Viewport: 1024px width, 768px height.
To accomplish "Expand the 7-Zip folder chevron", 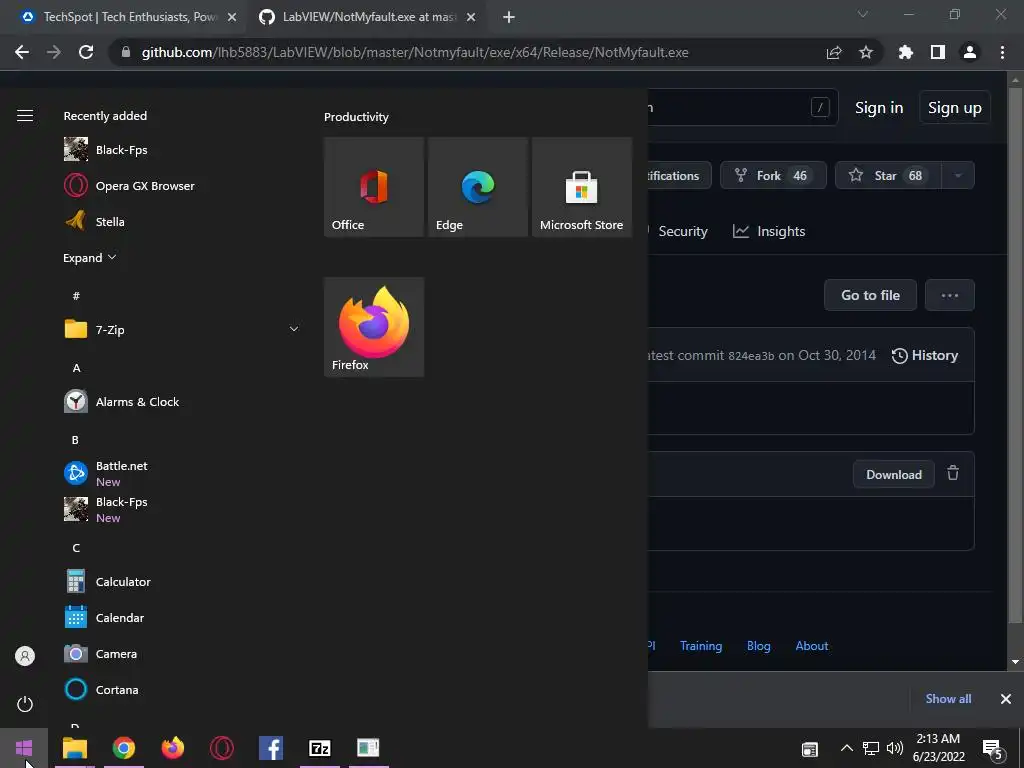I will (294, 329).
